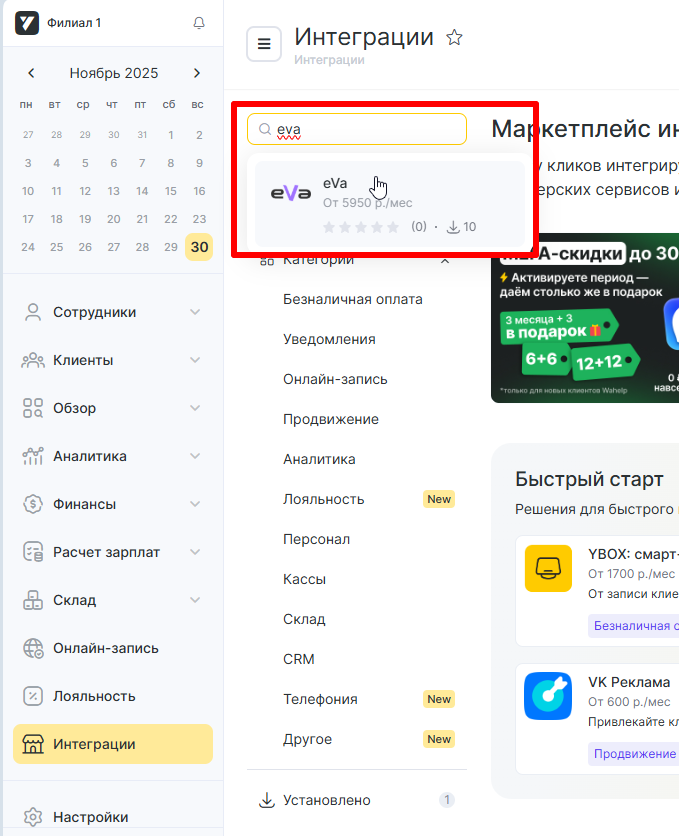Select the Телефония category
Screen dimensions: 679x836
tap(320, 699)
